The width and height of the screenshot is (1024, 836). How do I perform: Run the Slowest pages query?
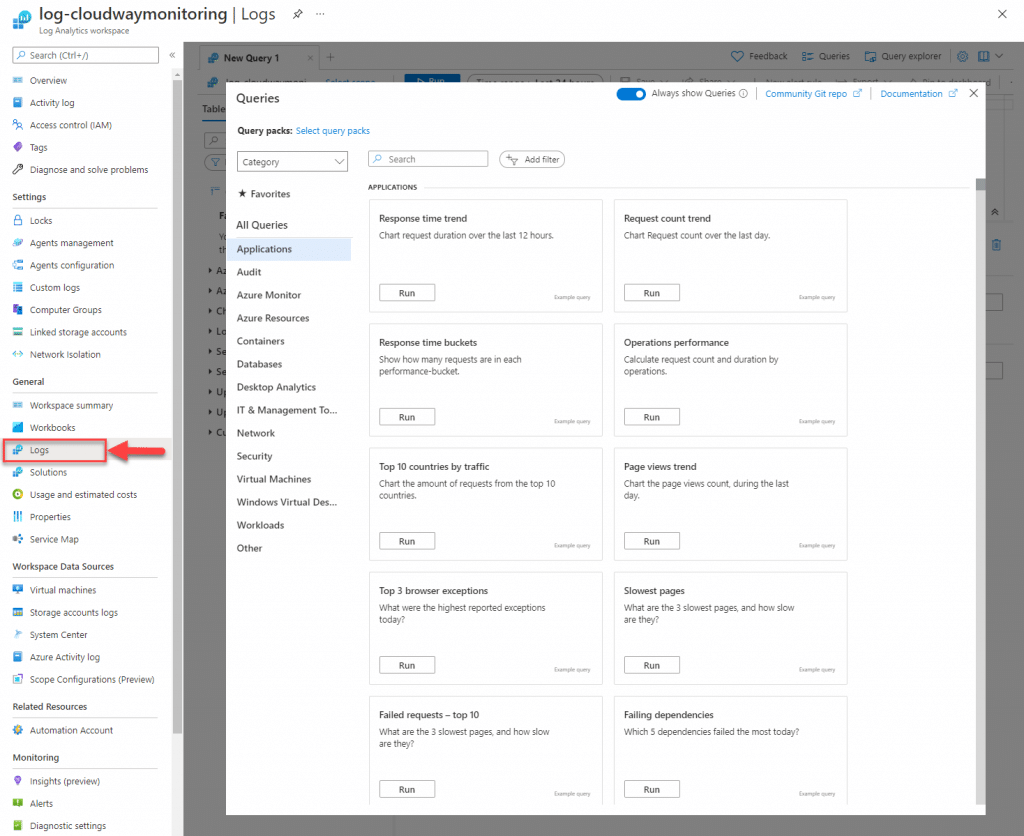pyautogui.click(x=652, y=665)
